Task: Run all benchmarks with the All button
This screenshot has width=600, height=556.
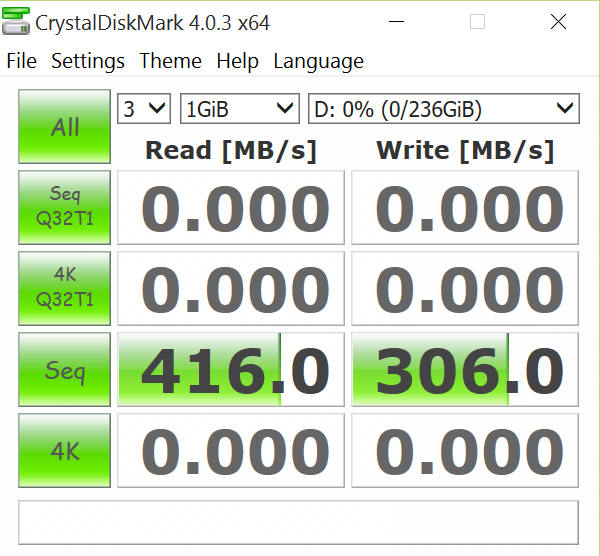Action: point(65,127)
